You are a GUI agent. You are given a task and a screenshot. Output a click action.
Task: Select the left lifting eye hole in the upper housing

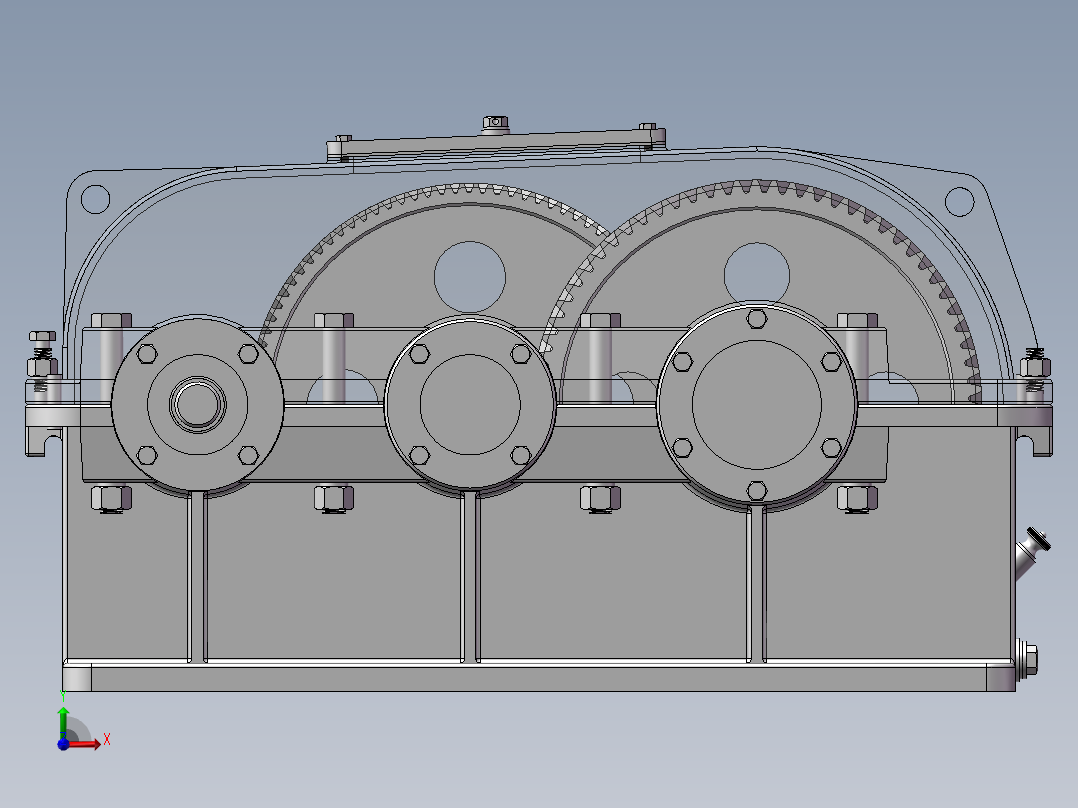tap(96, 199)
